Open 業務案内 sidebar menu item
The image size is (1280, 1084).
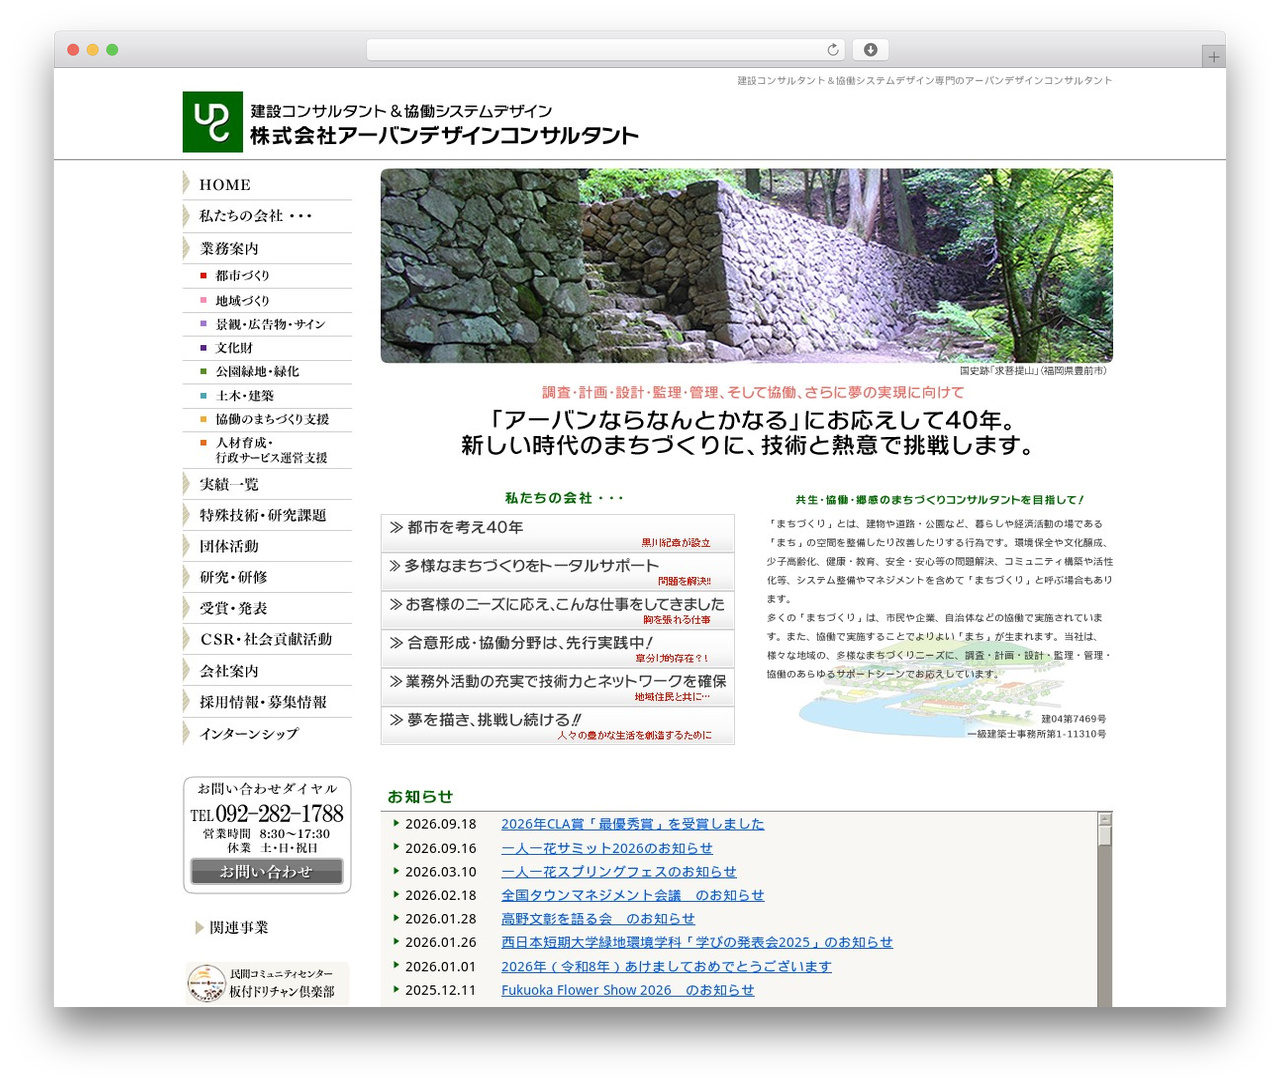pyautogui.click(x=267, y=248)
